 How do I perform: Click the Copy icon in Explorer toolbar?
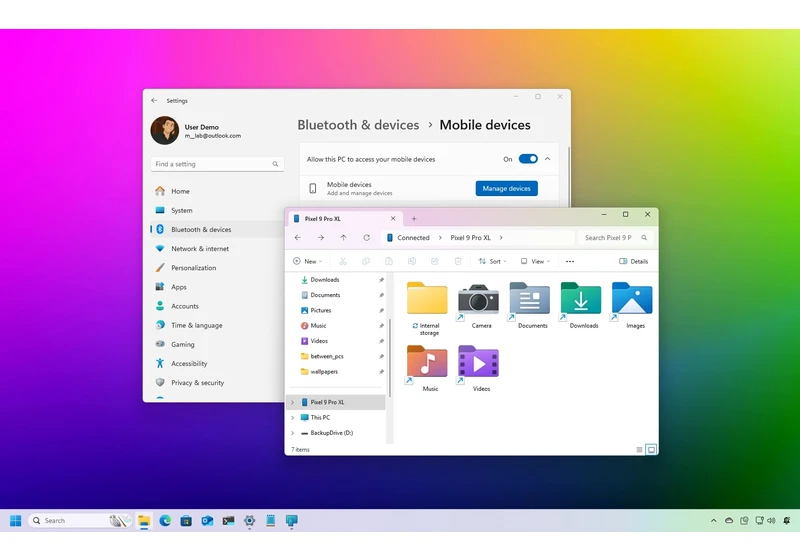click(366, 261)
